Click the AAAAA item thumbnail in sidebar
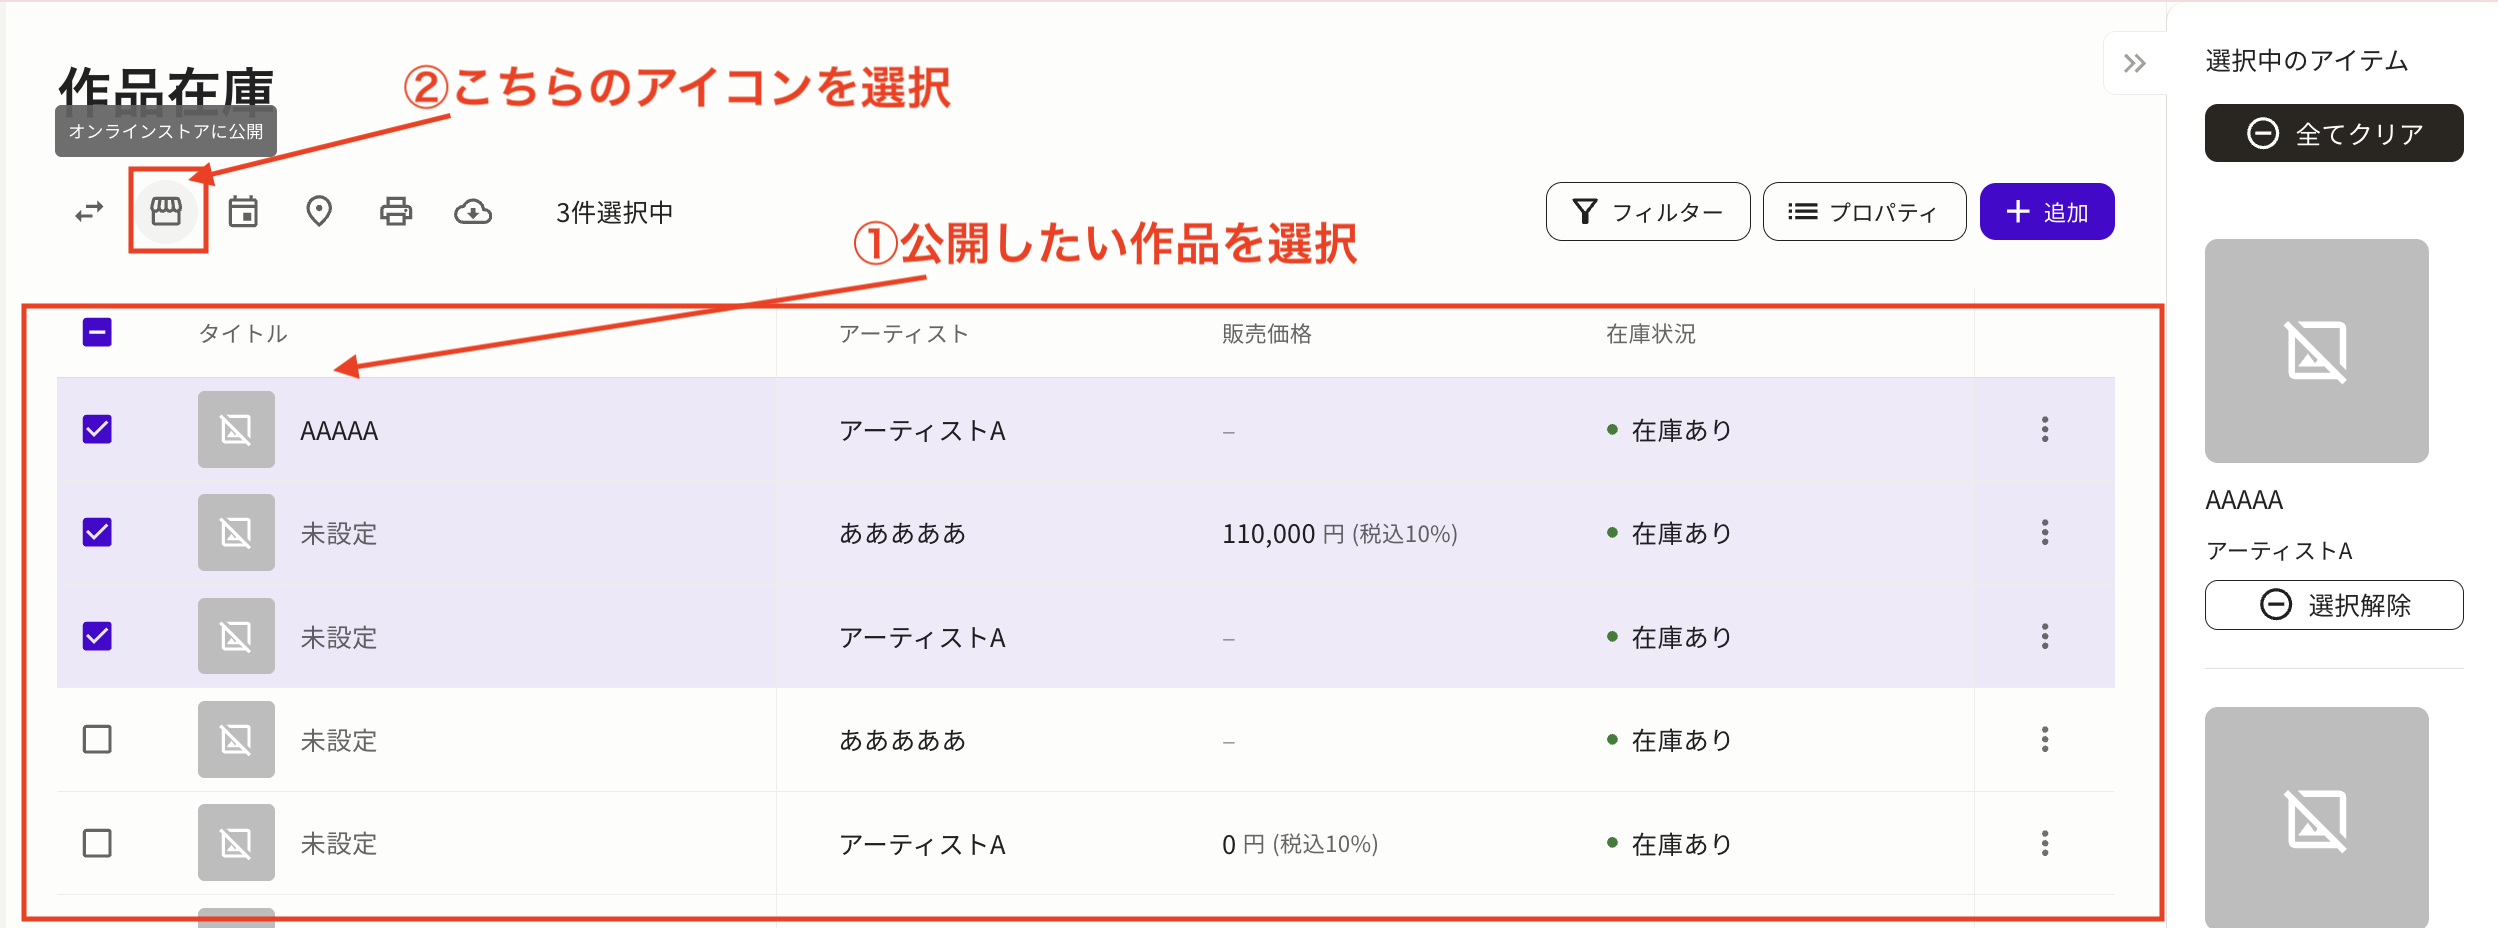The width and height of the screenshot is (2498, 928). click(x=2315, y=351)
